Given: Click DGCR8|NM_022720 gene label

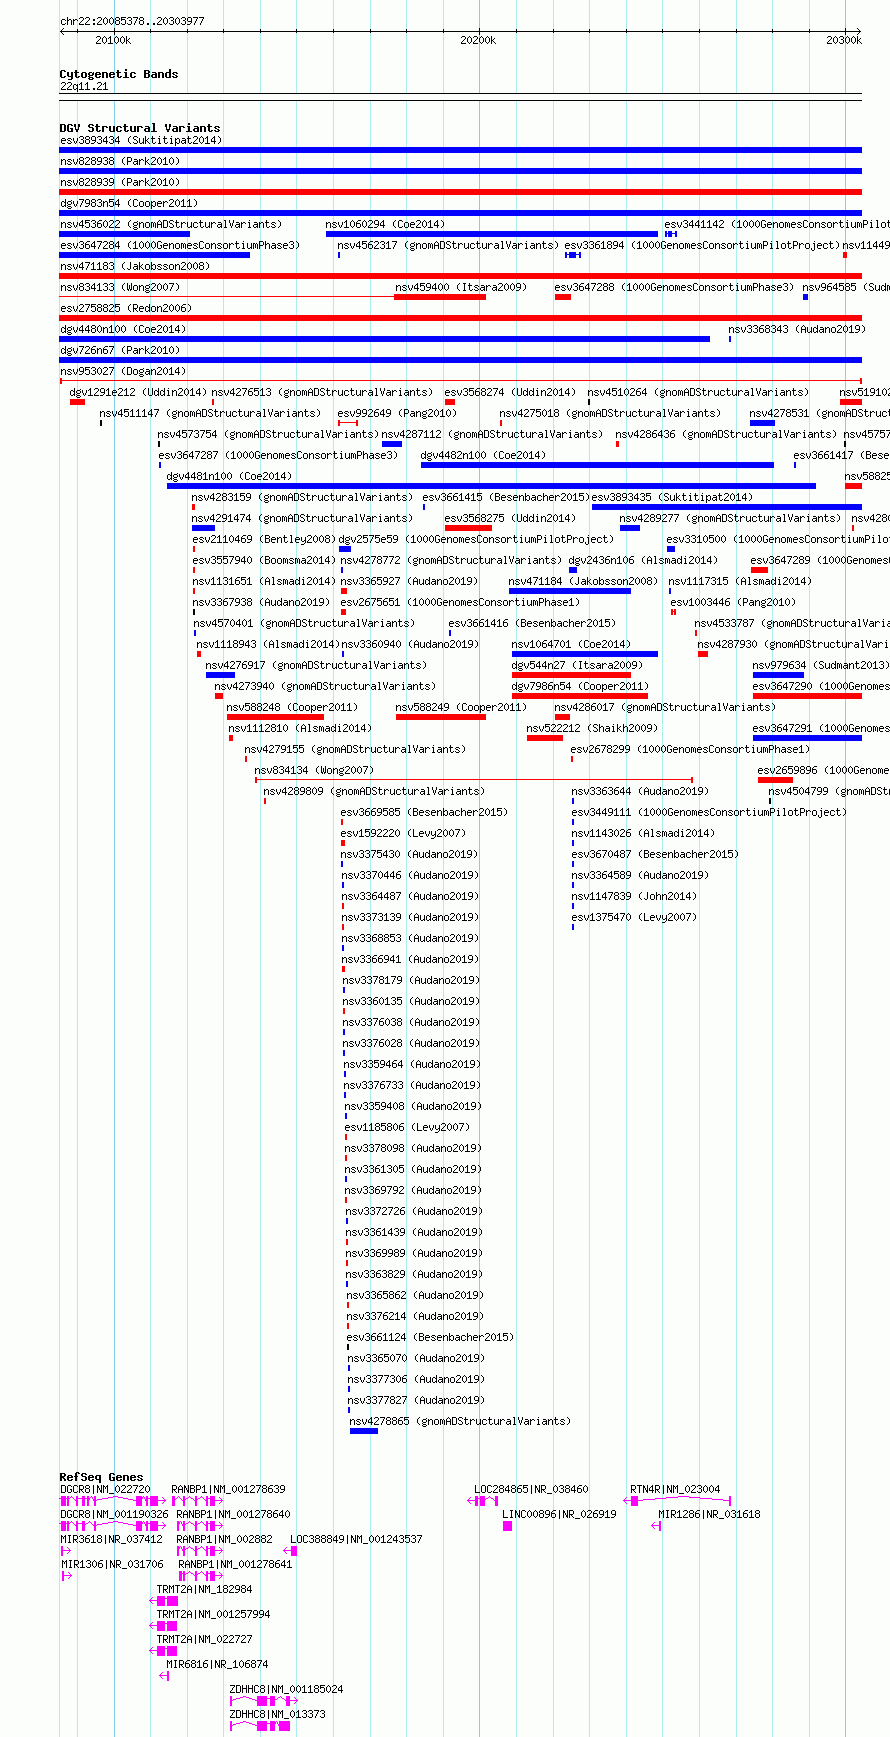Looking at the screenshot, I should (x=105, y=1489).
